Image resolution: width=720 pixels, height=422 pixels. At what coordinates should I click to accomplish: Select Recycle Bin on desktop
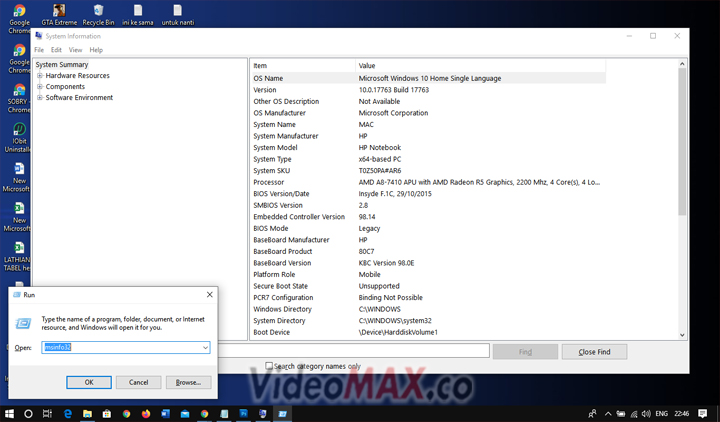[x=98, y=15]
